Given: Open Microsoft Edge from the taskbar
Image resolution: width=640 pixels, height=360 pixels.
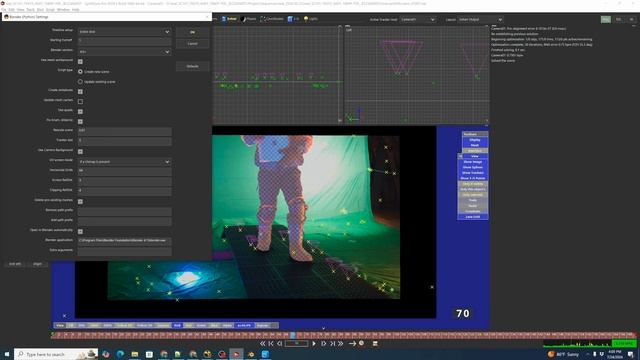Looking at the screenshot, I should (x=120, y=354).
